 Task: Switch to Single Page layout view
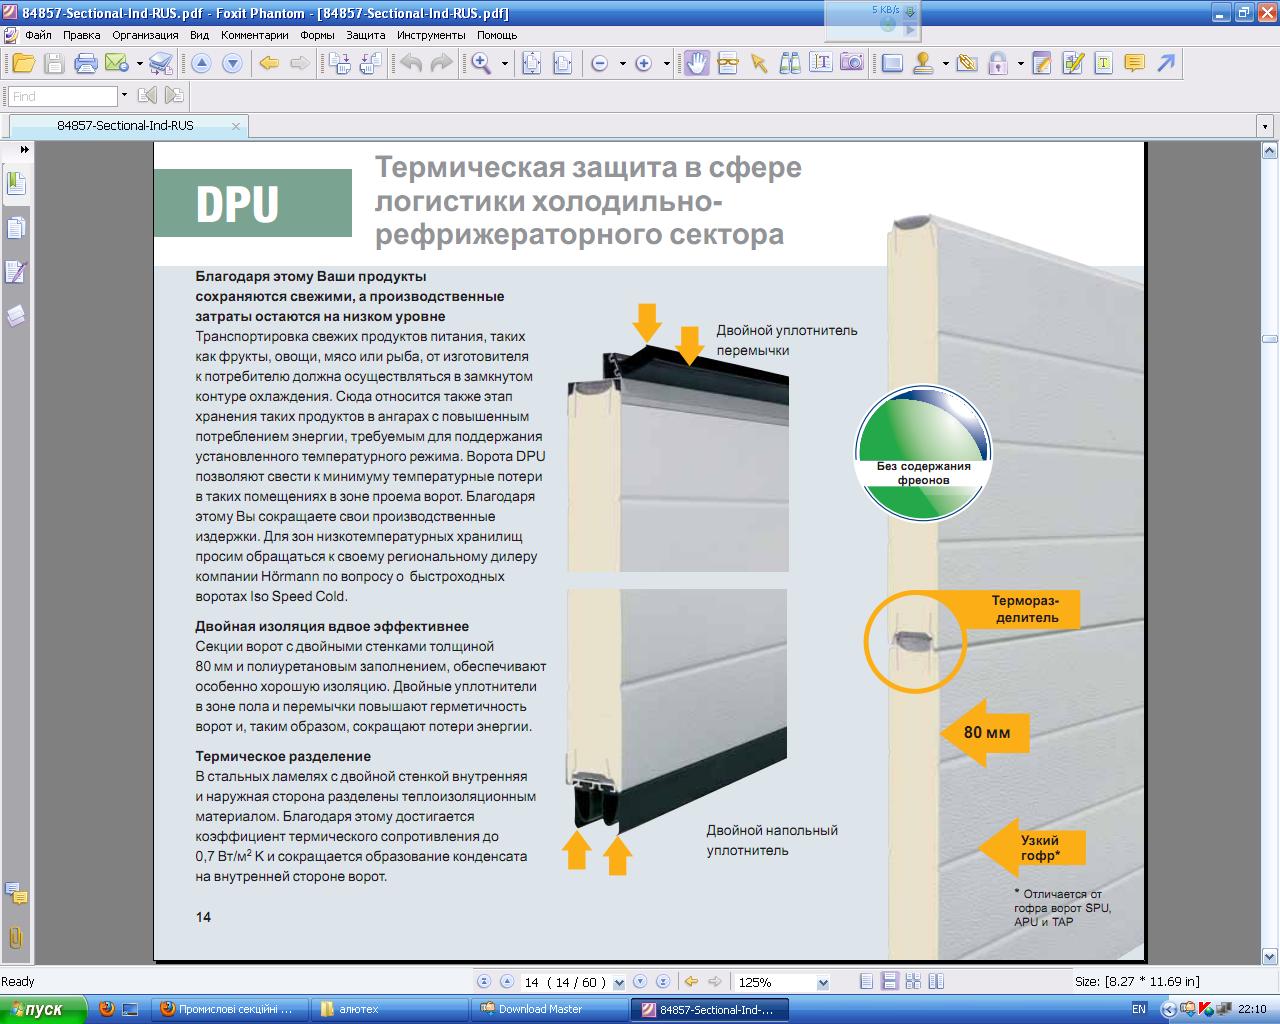pyautogui.click(x=867, y=982)
